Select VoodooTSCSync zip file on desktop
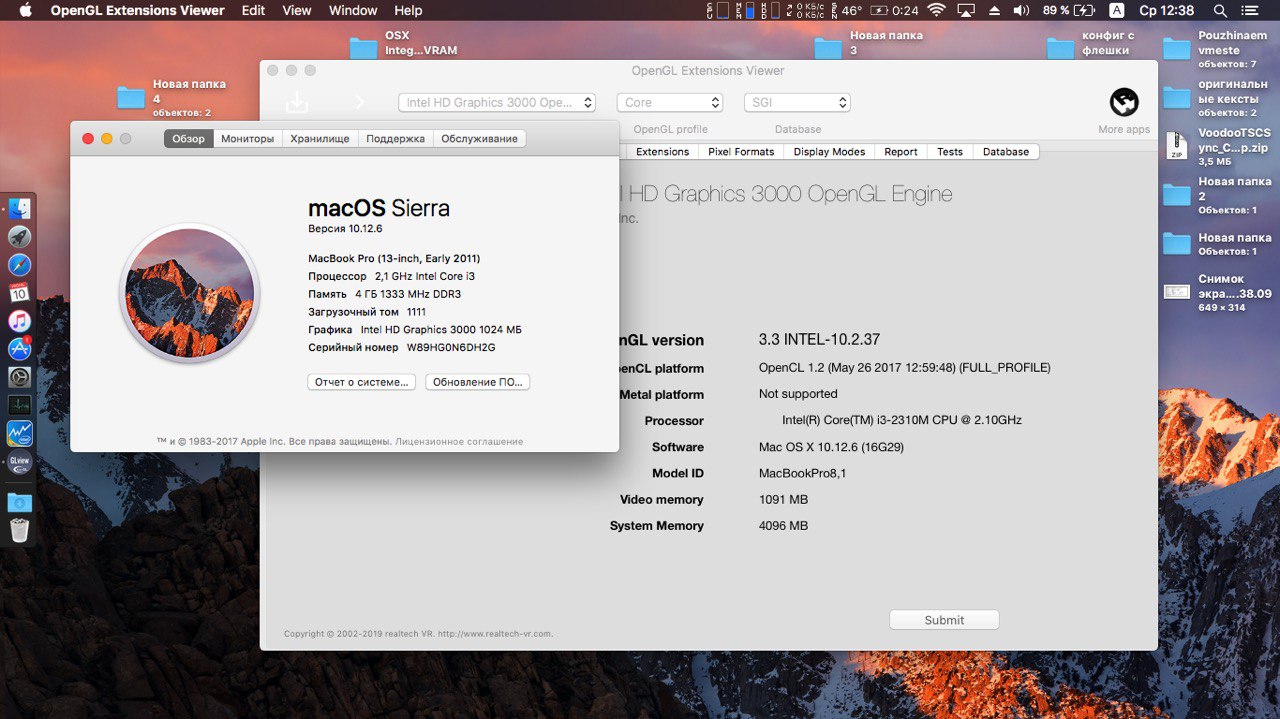The height and width of the screenshot is (719, 1280). coord(1177,147)
